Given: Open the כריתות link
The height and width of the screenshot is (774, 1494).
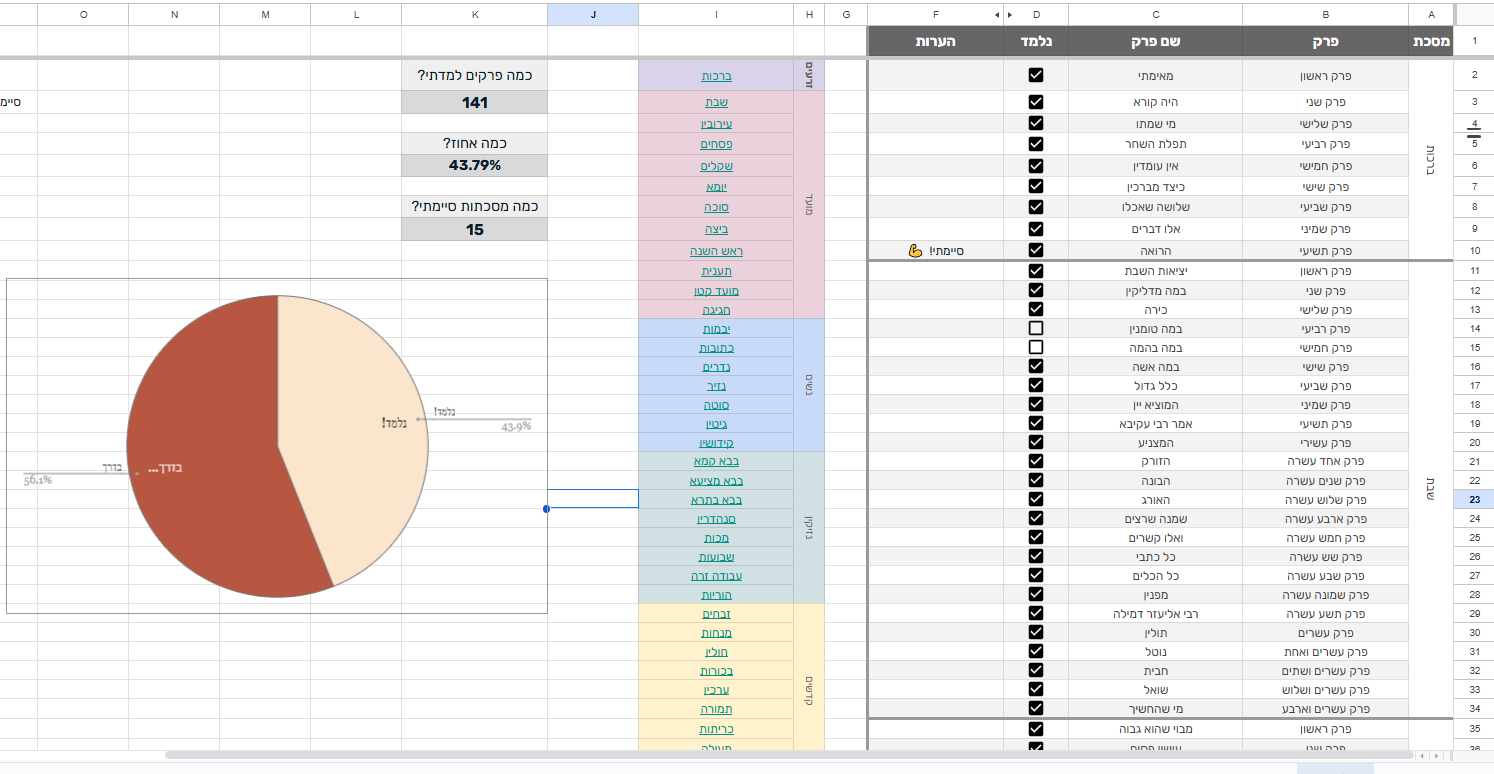Looking at the screenshot, I should click(x=714, y=729).
